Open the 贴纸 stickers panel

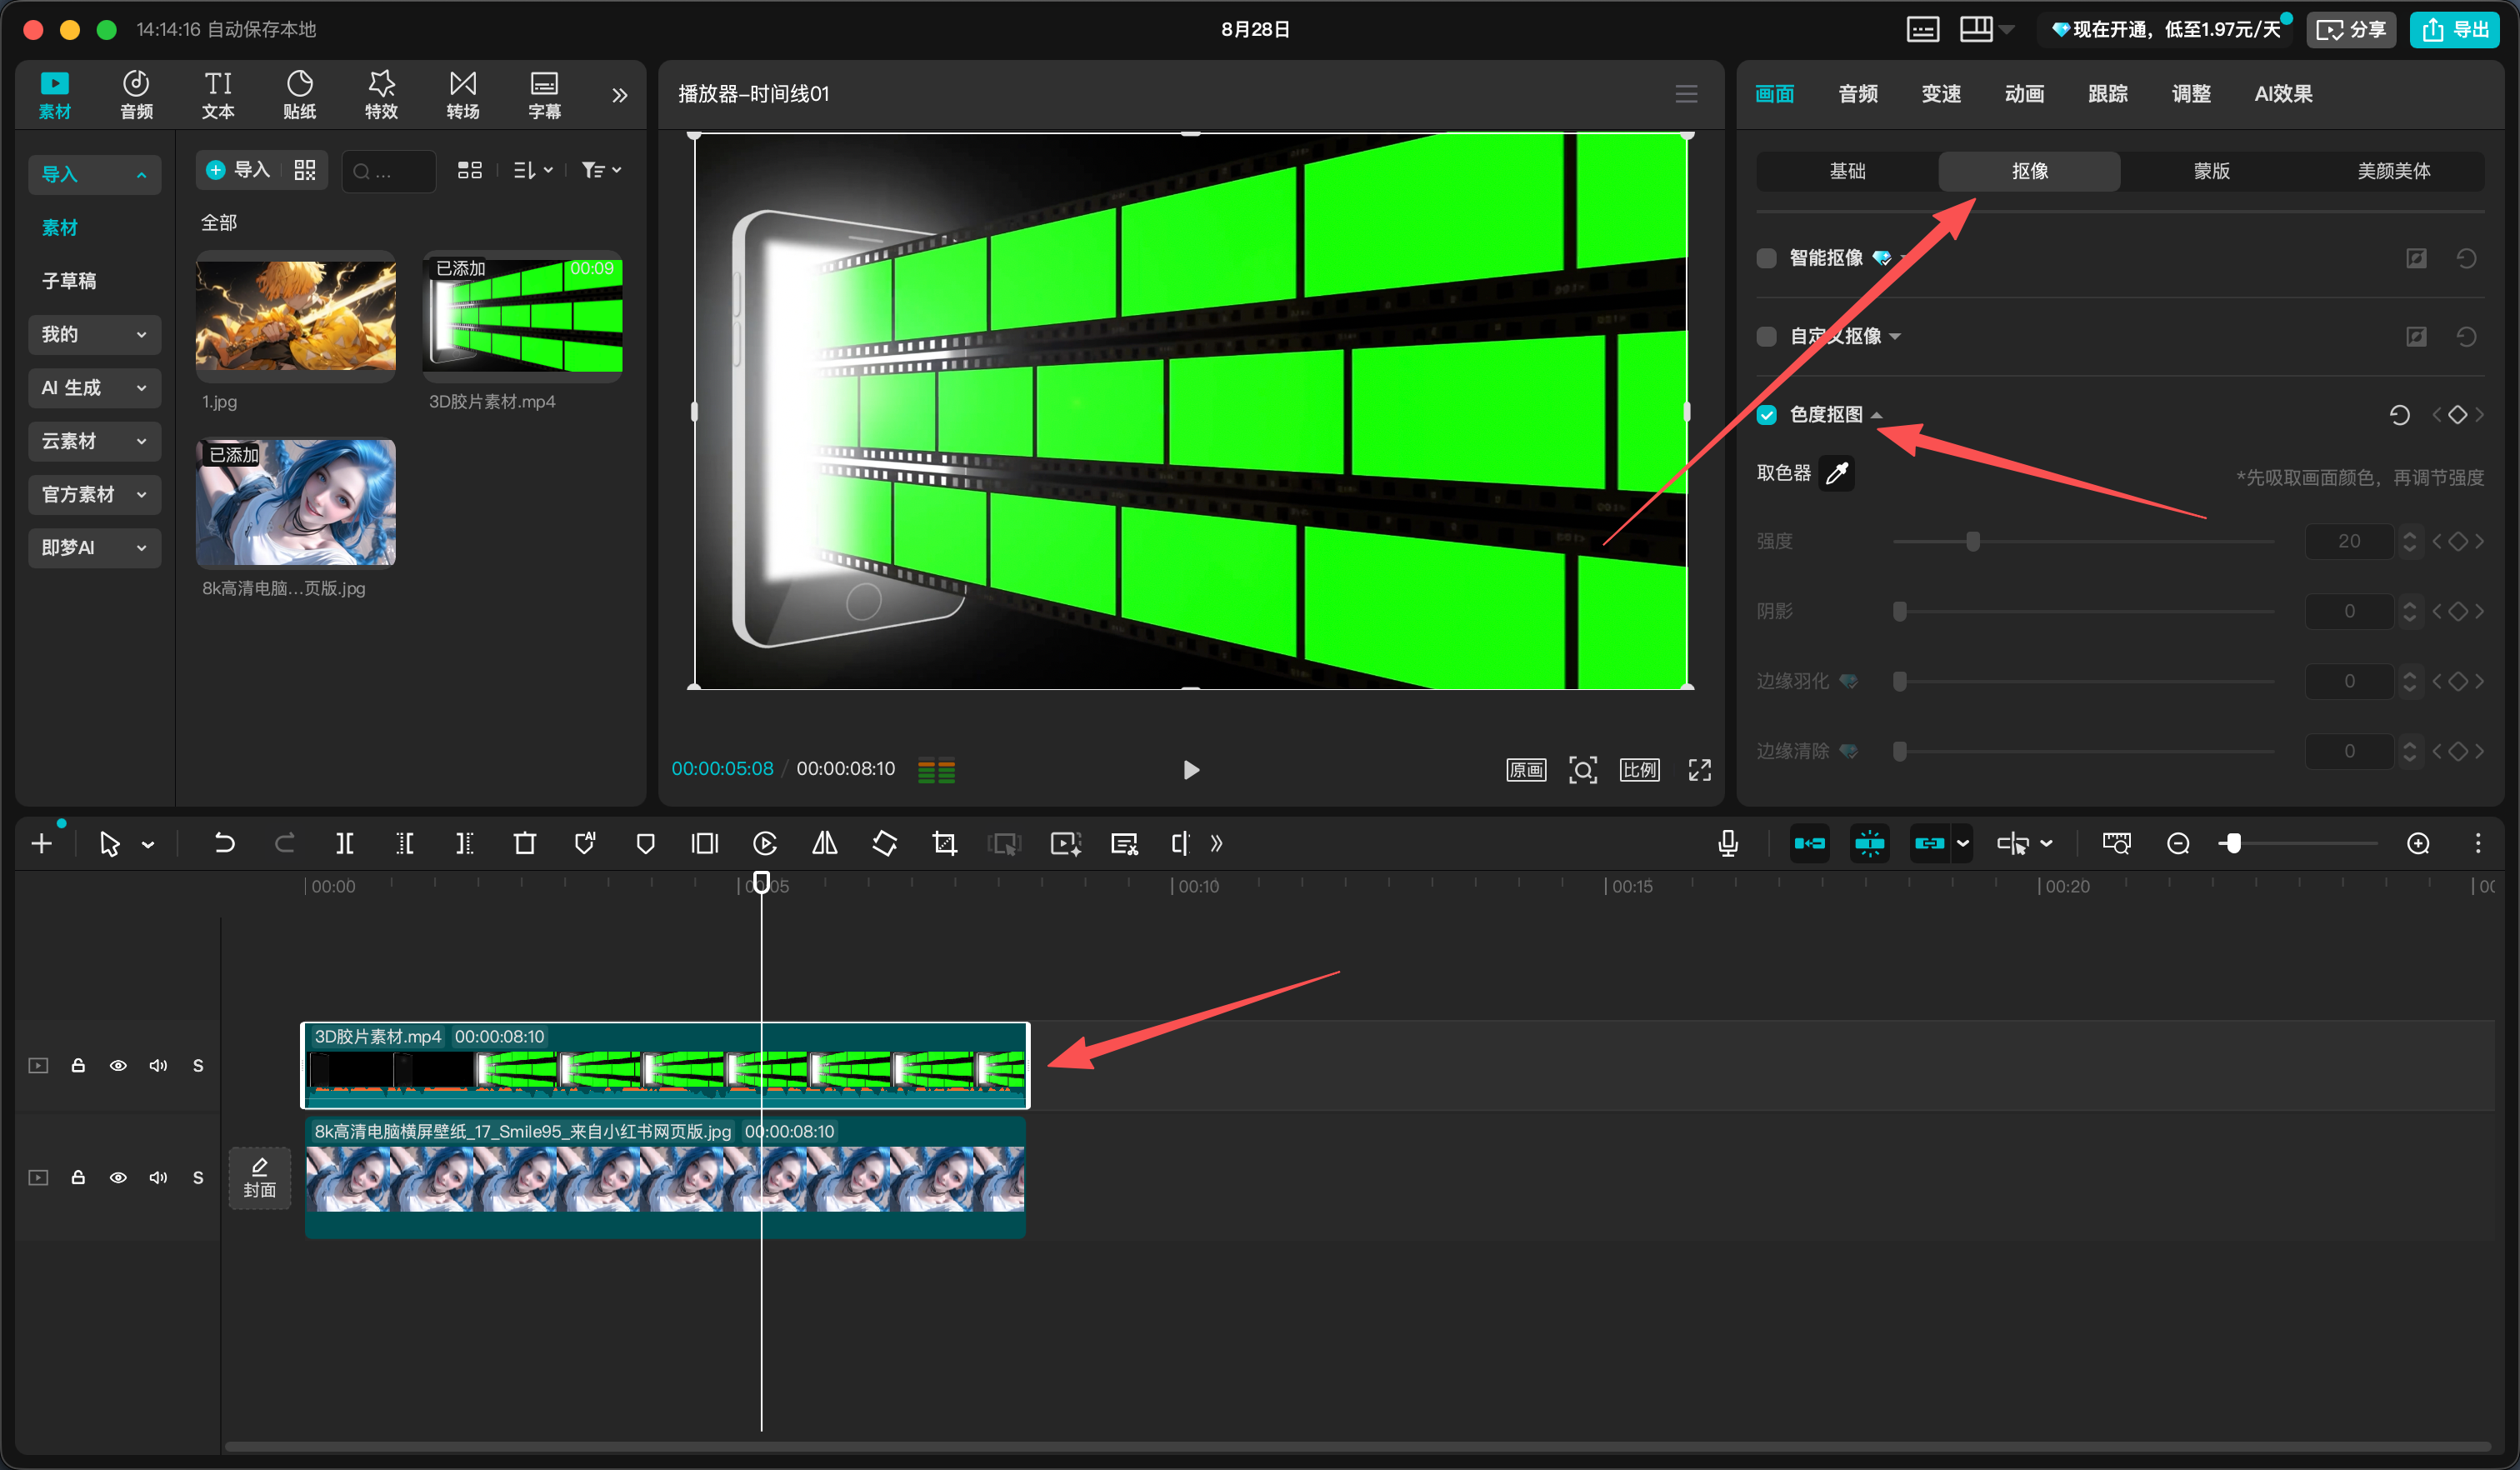(299, 95)
